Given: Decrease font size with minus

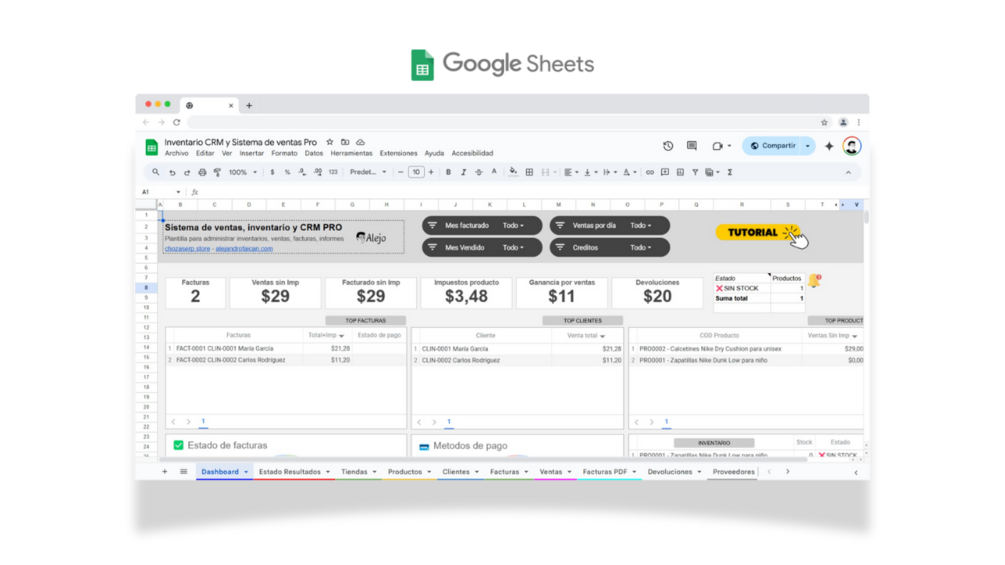Looking at the screenshot, I should [401, 172].
